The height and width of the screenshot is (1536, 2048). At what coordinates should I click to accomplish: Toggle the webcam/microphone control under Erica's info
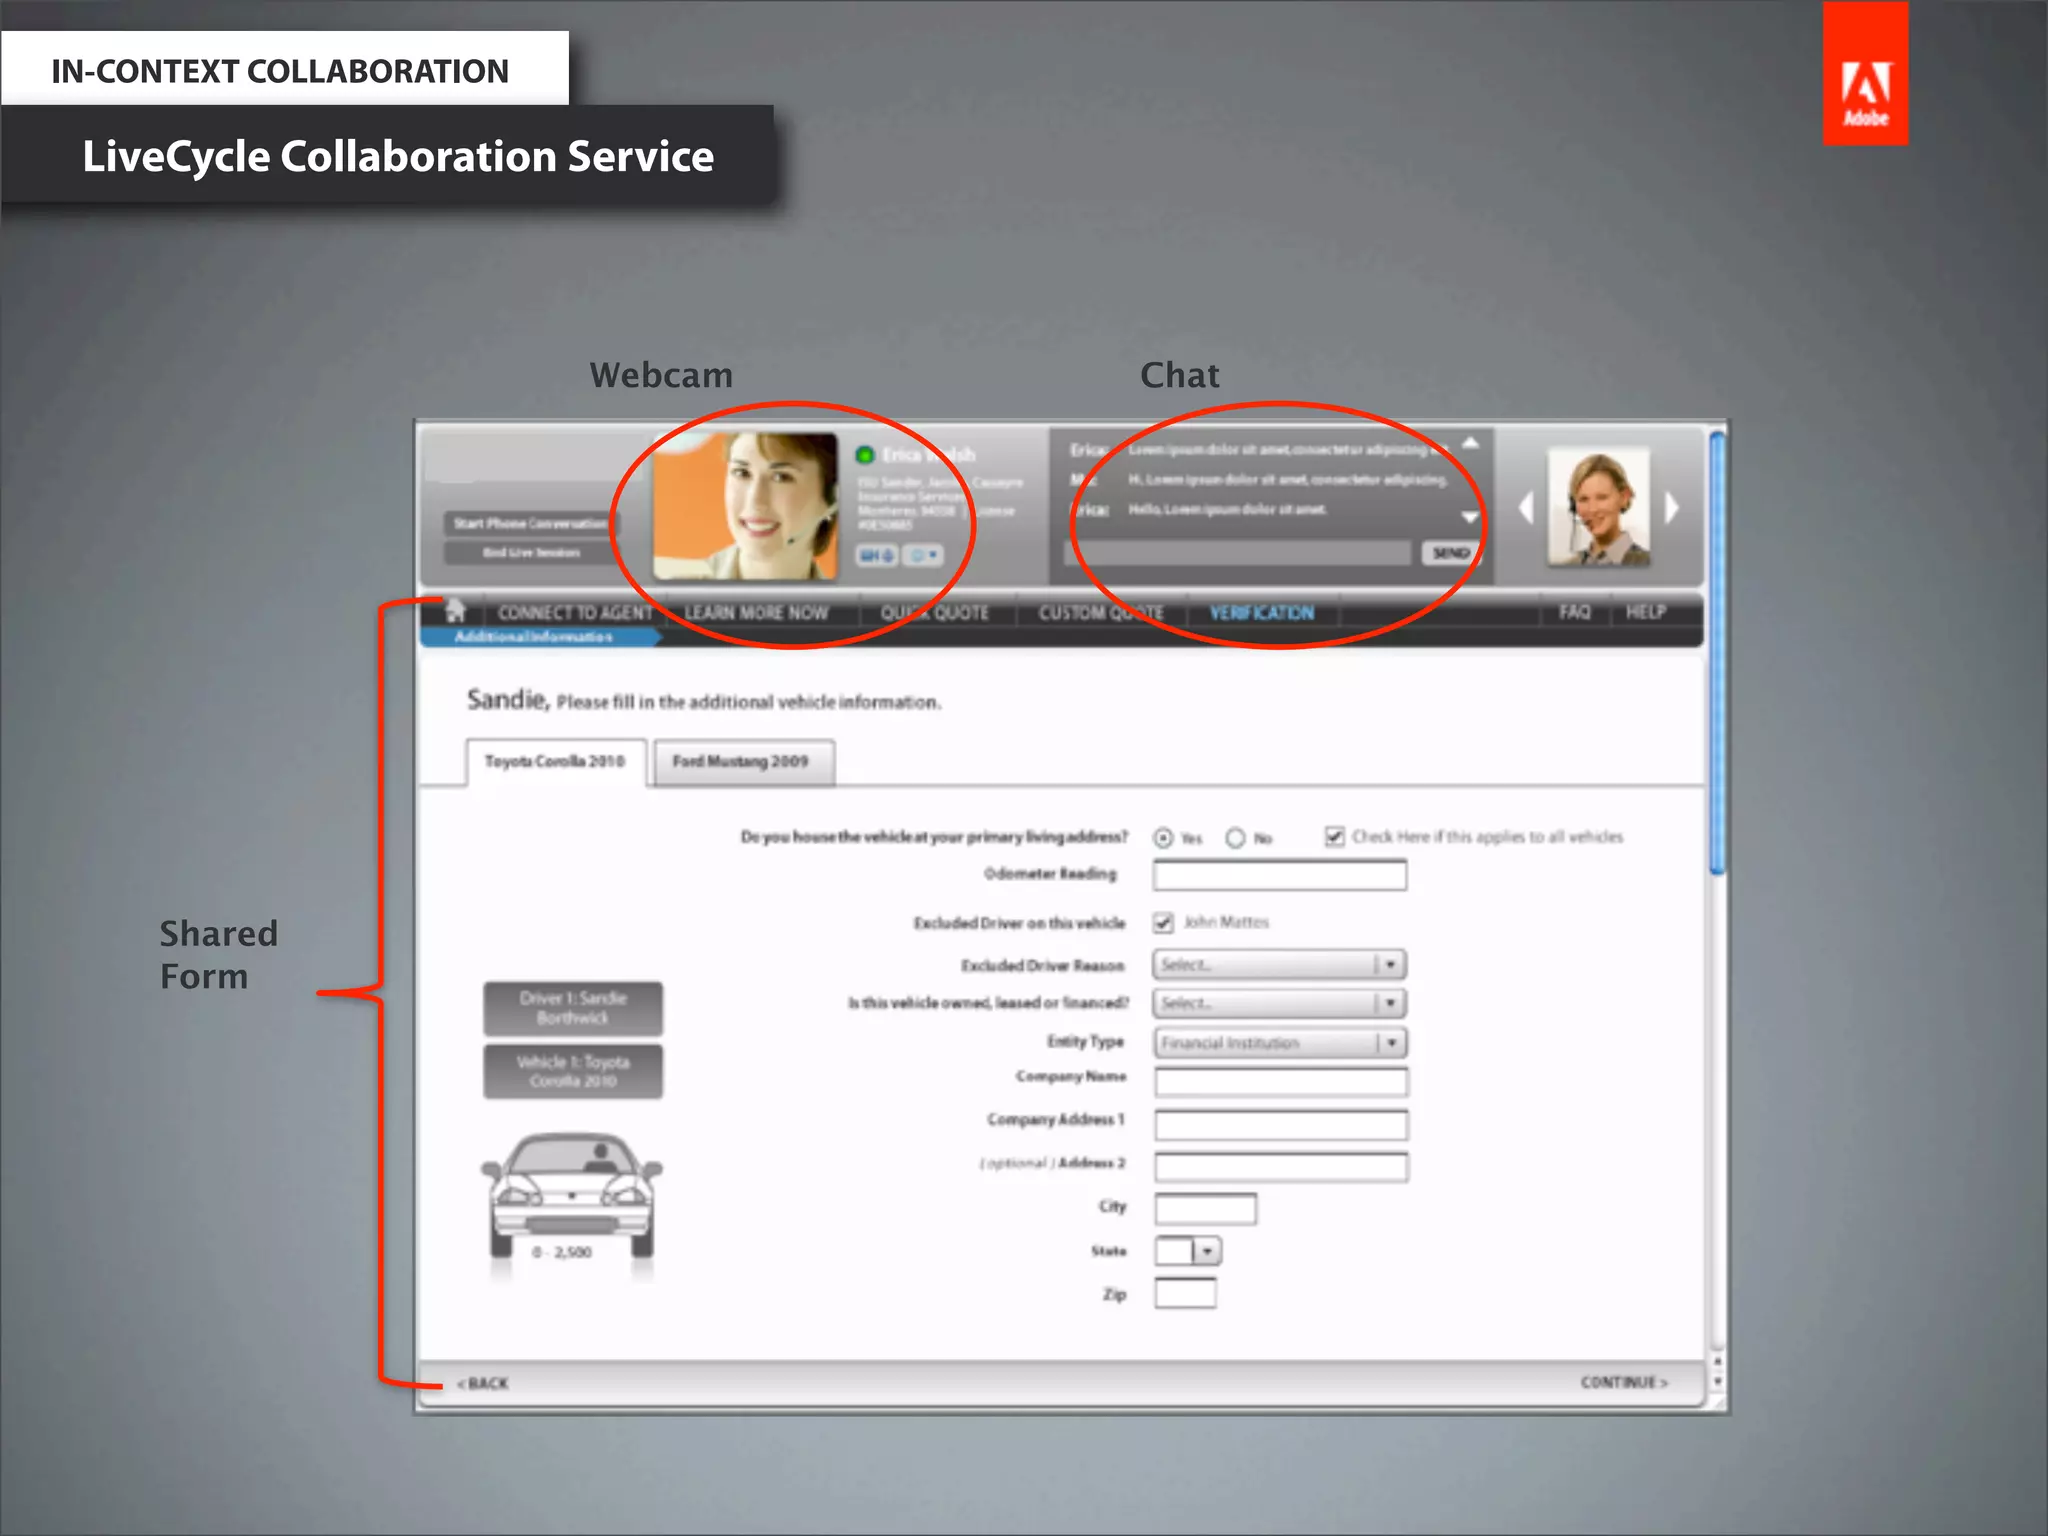877,554
